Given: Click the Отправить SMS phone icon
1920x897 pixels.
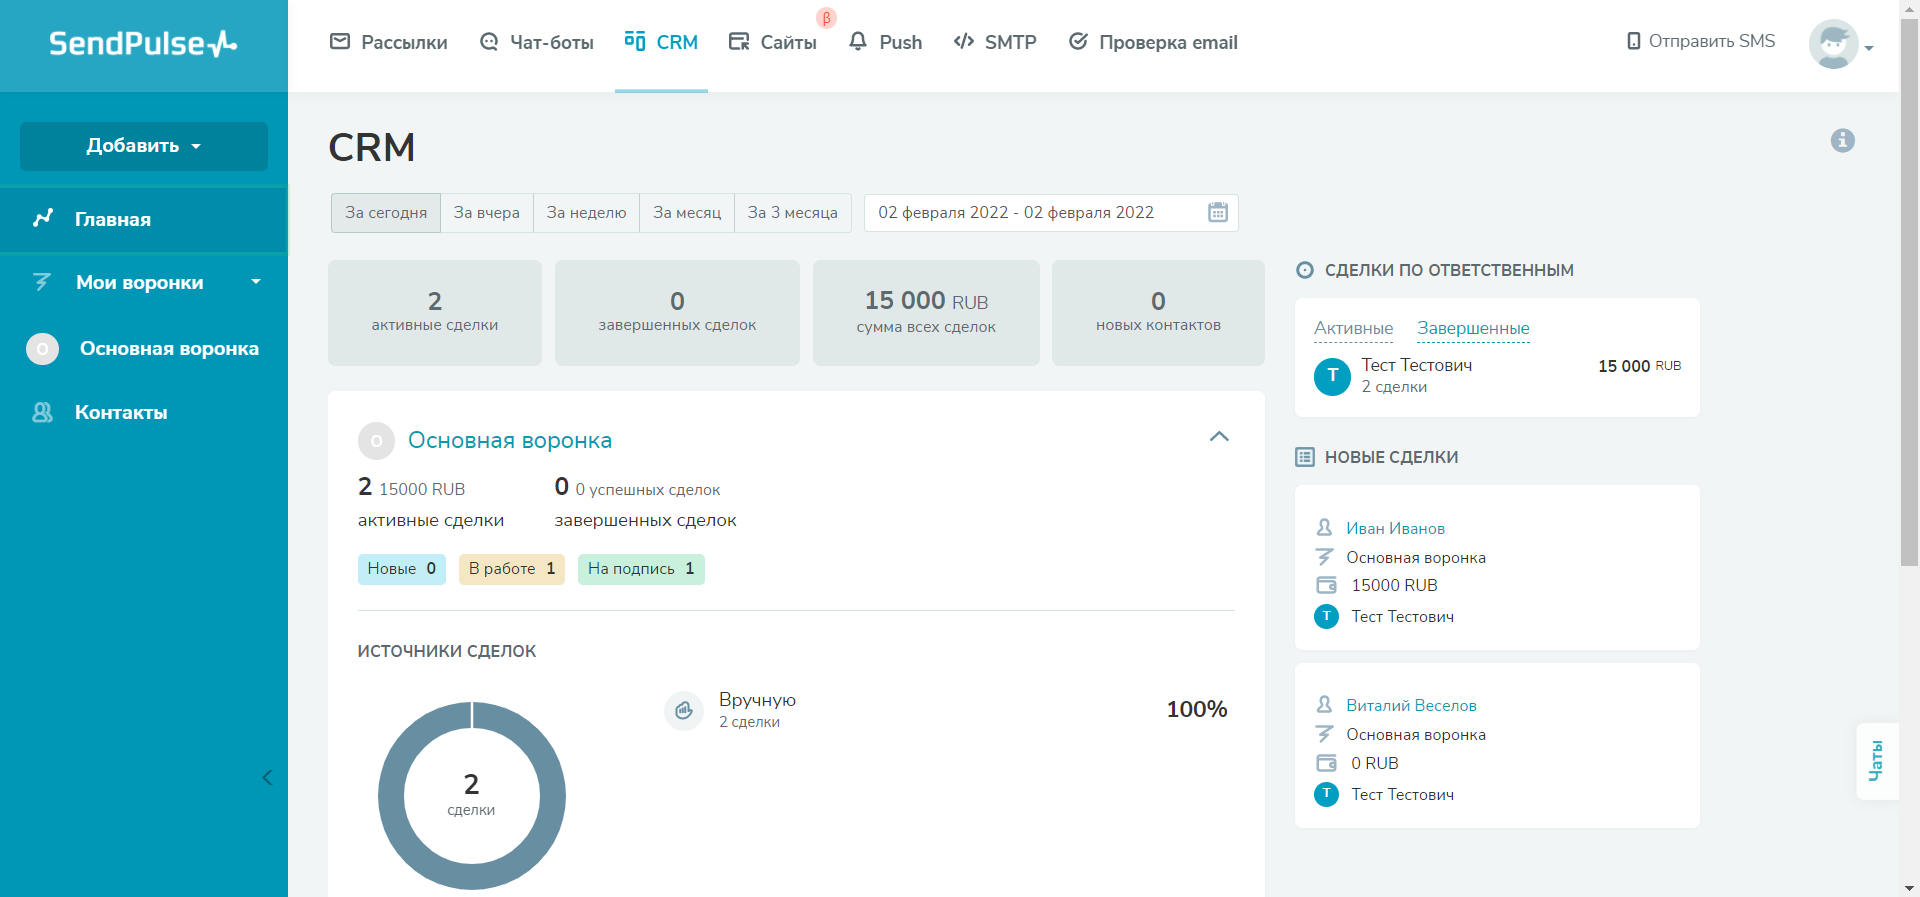Looking at the screenshot, I should pos(1633,41).
